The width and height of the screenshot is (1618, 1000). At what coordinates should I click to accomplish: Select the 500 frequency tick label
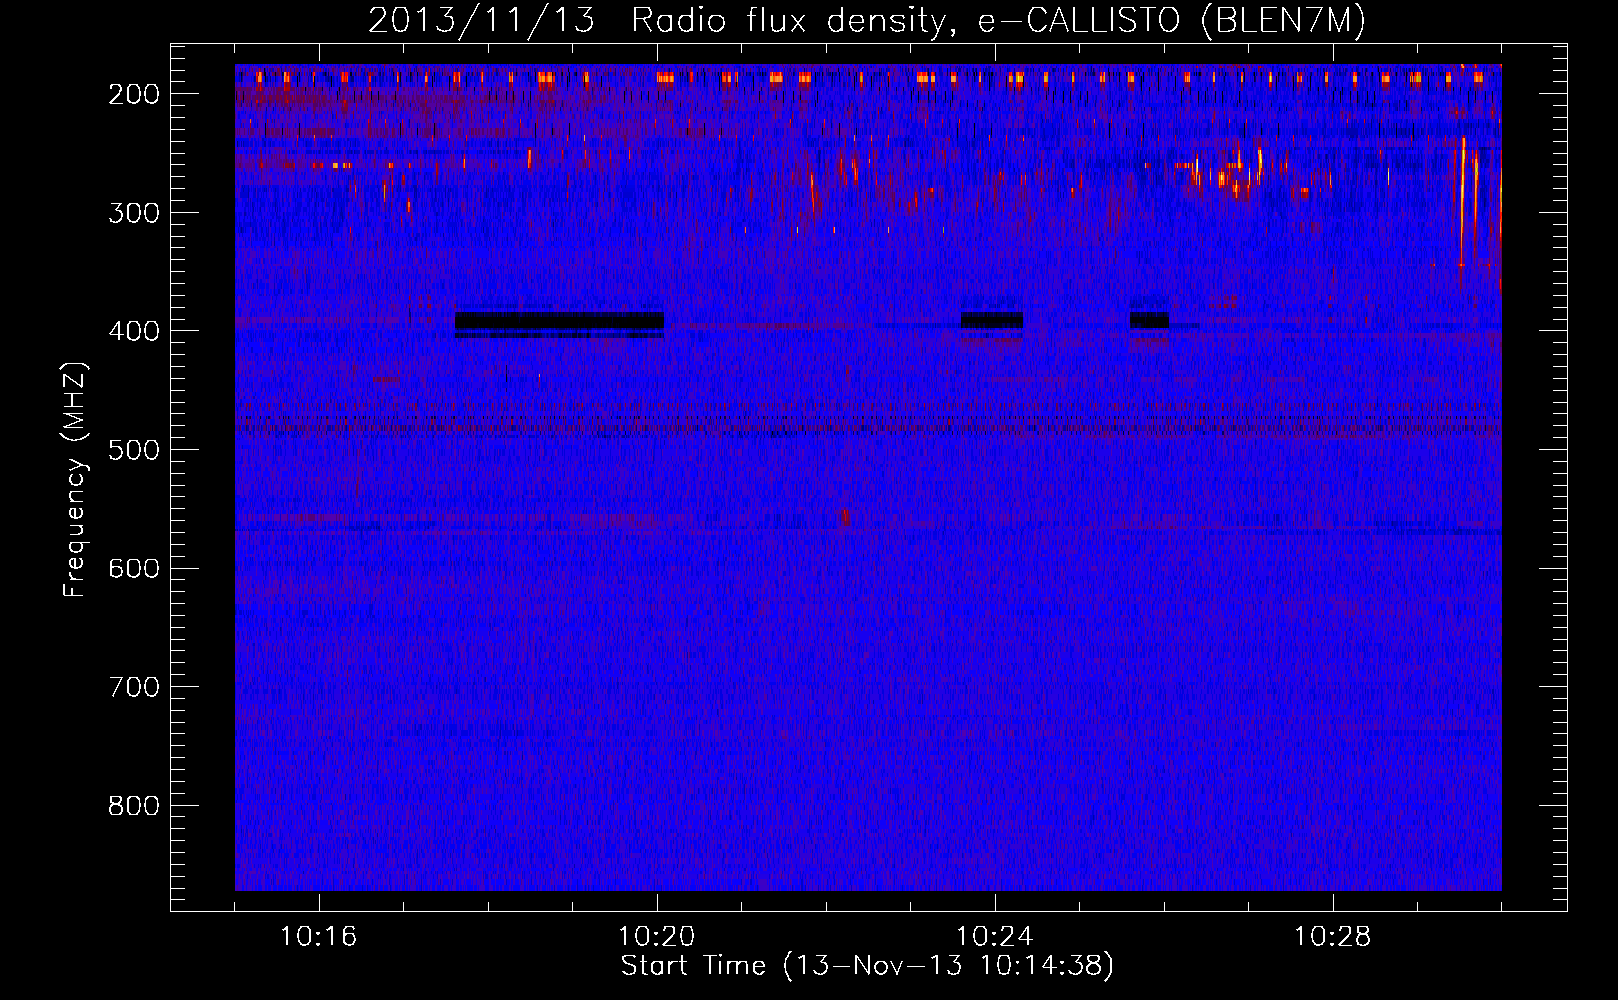(134, 450)
